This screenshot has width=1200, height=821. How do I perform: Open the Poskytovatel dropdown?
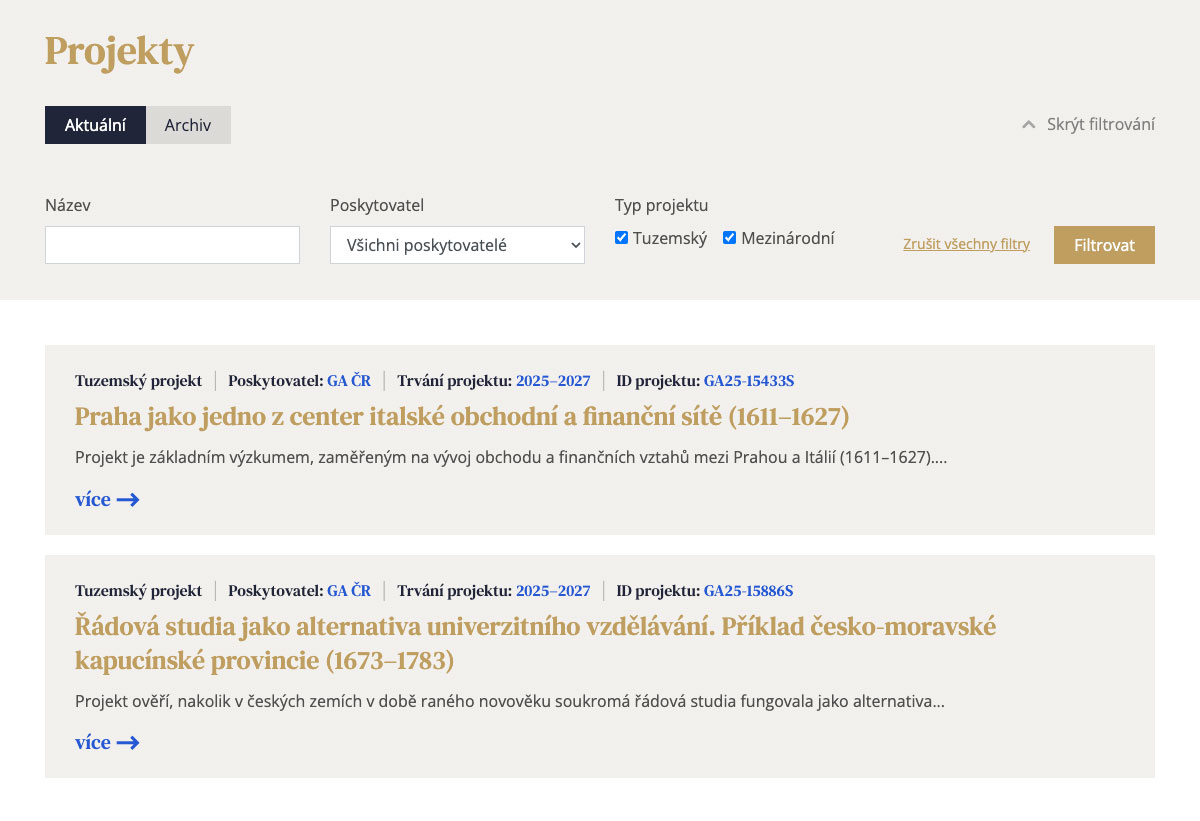coord(457,245)
